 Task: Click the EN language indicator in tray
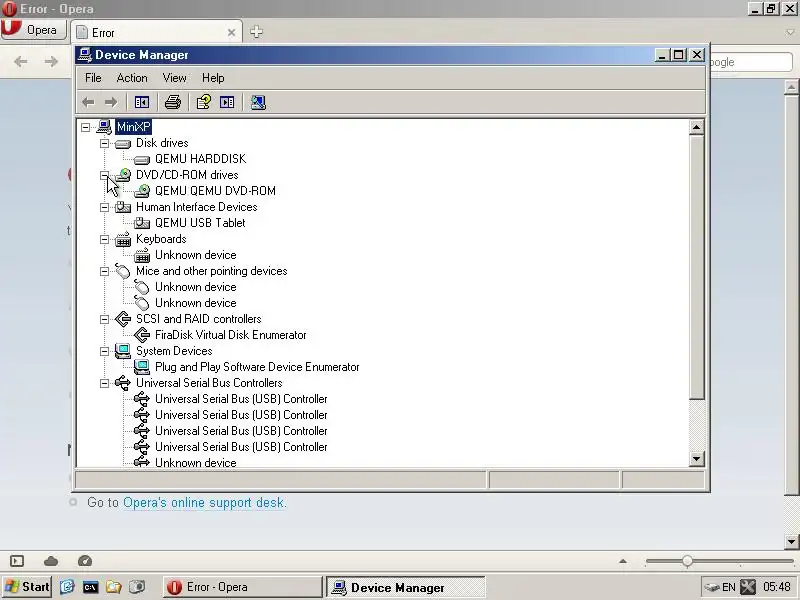[729, 587]
